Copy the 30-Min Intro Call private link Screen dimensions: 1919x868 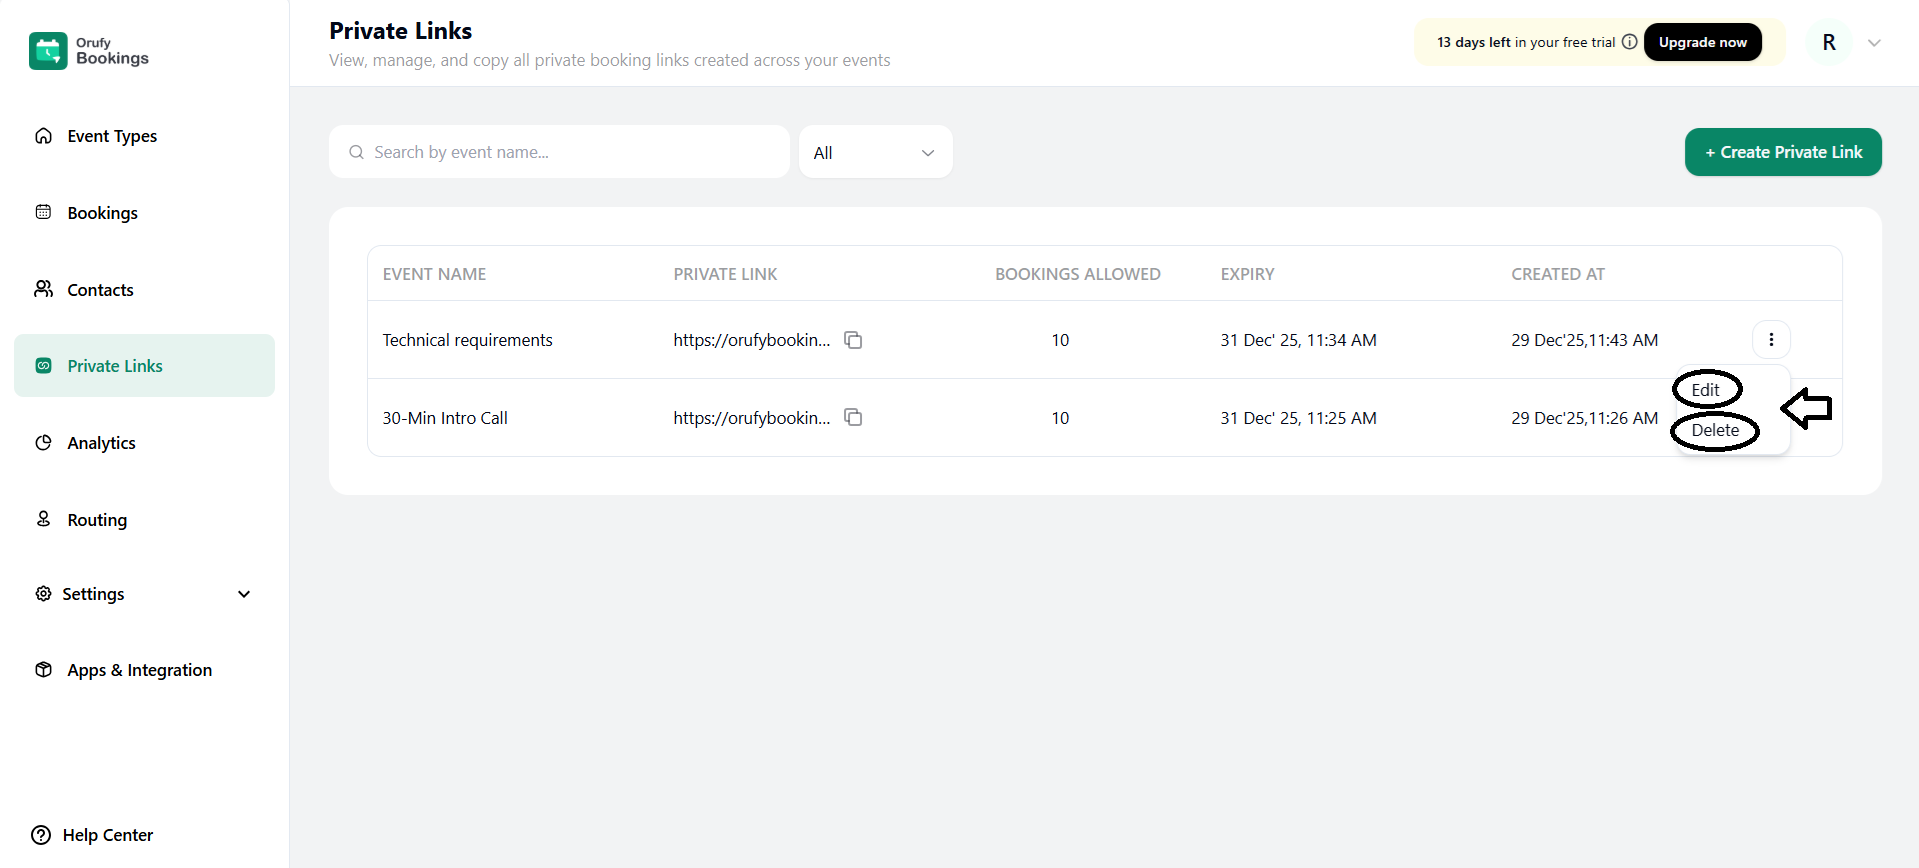click(x=853, y=417)
